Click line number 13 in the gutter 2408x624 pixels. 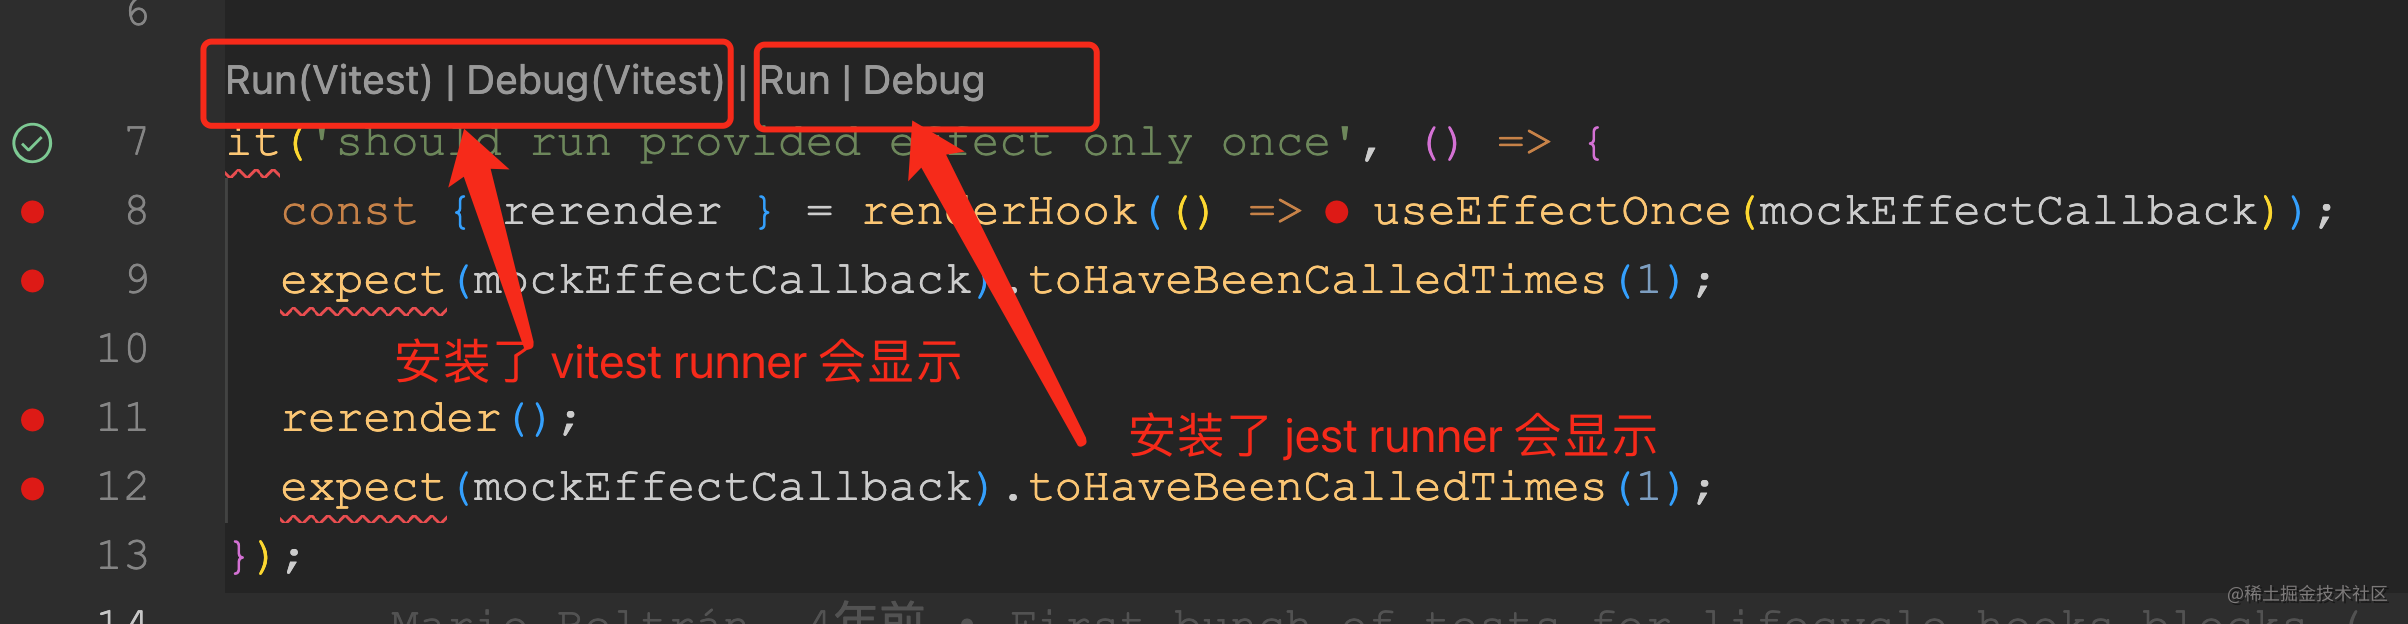click(x=122, y=556)
